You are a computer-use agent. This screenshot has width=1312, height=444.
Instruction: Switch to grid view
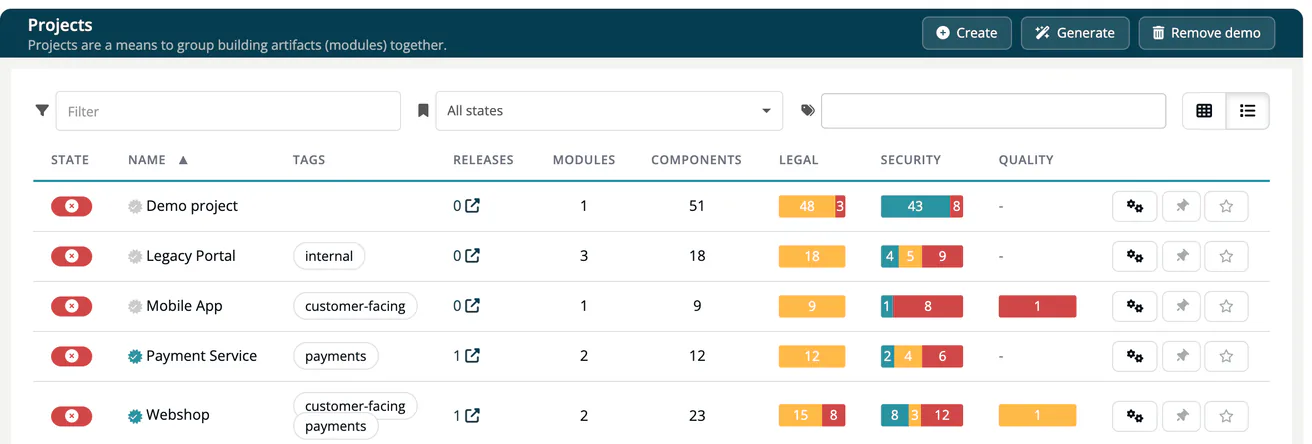pos(1204,111)
